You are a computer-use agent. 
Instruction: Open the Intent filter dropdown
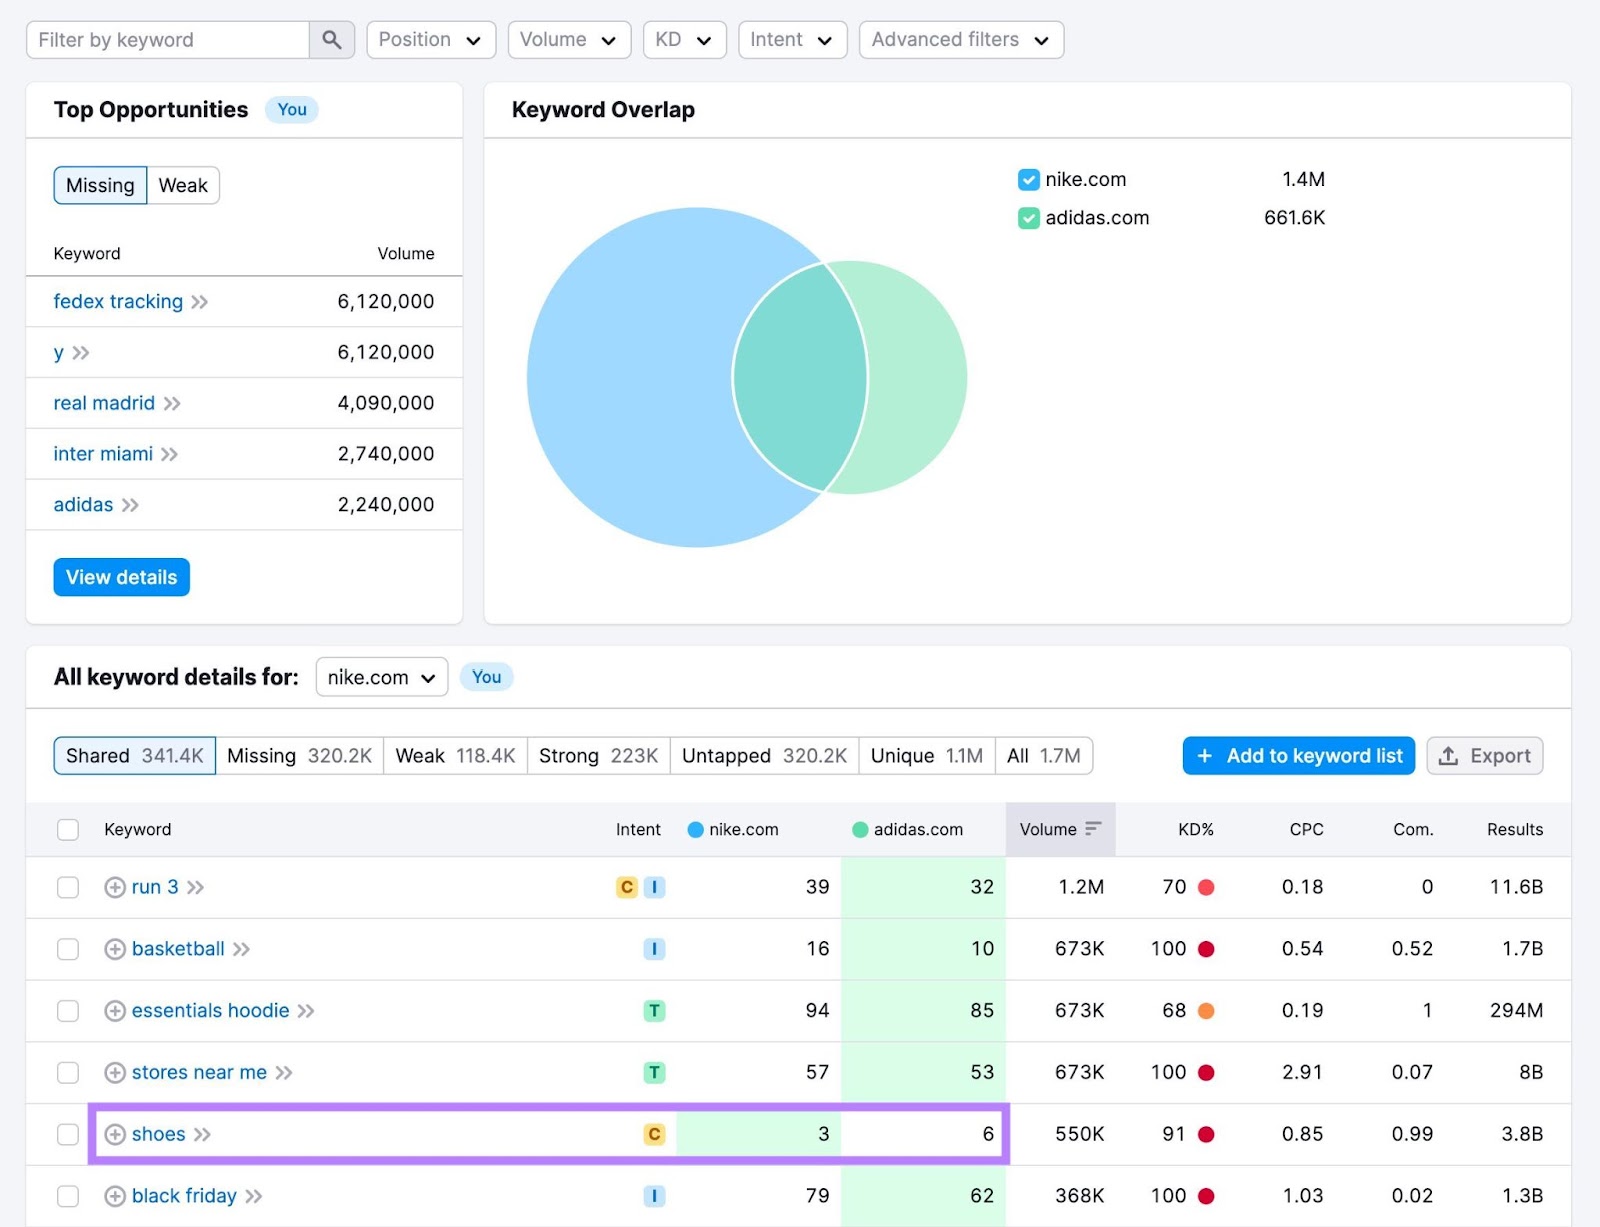tap(792, 40)
